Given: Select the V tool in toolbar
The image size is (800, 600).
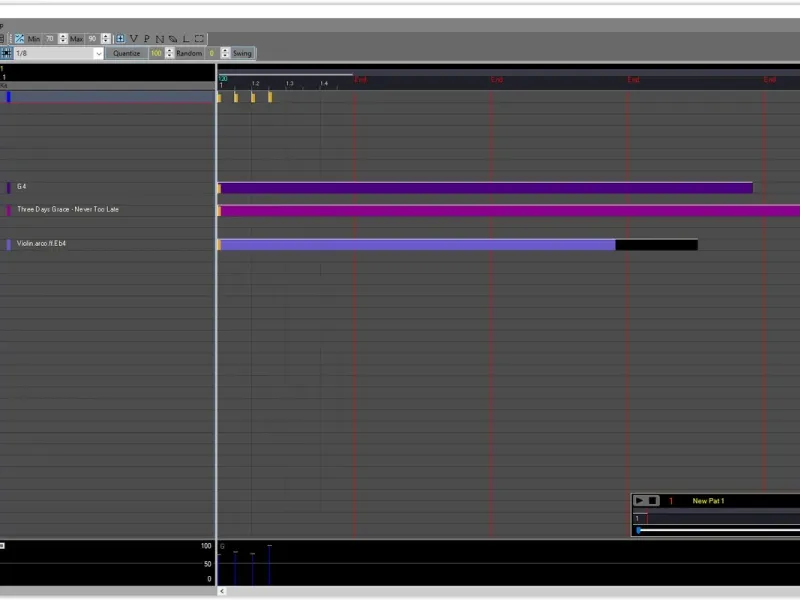Looking at the screenshot, I should click(134, 39).
